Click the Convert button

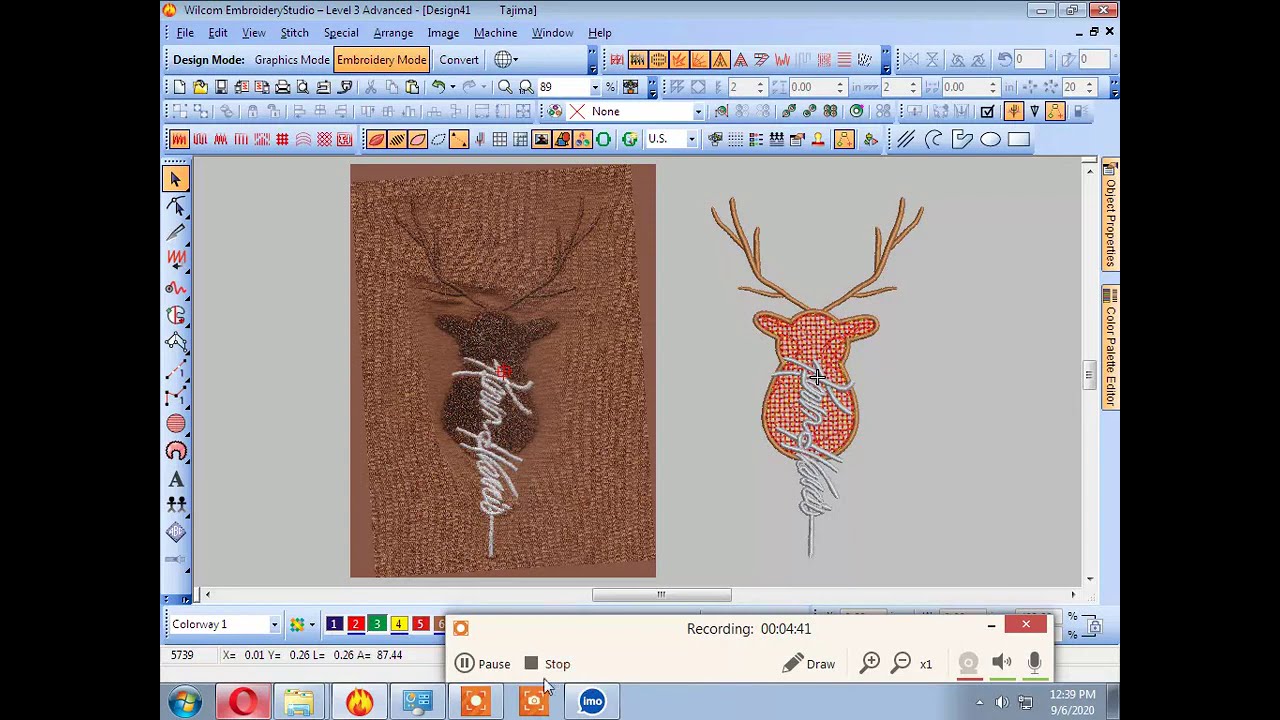pos(459,60)
